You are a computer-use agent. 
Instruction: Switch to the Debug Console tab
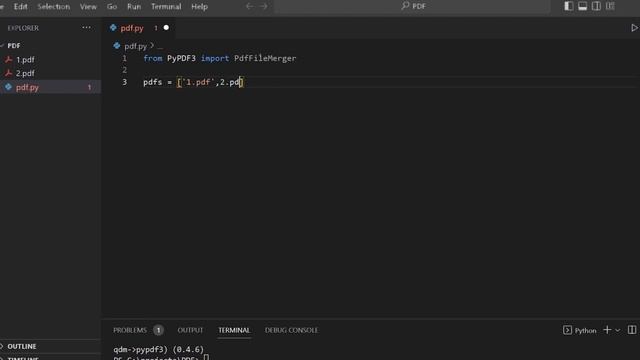(x=291, y=330)
